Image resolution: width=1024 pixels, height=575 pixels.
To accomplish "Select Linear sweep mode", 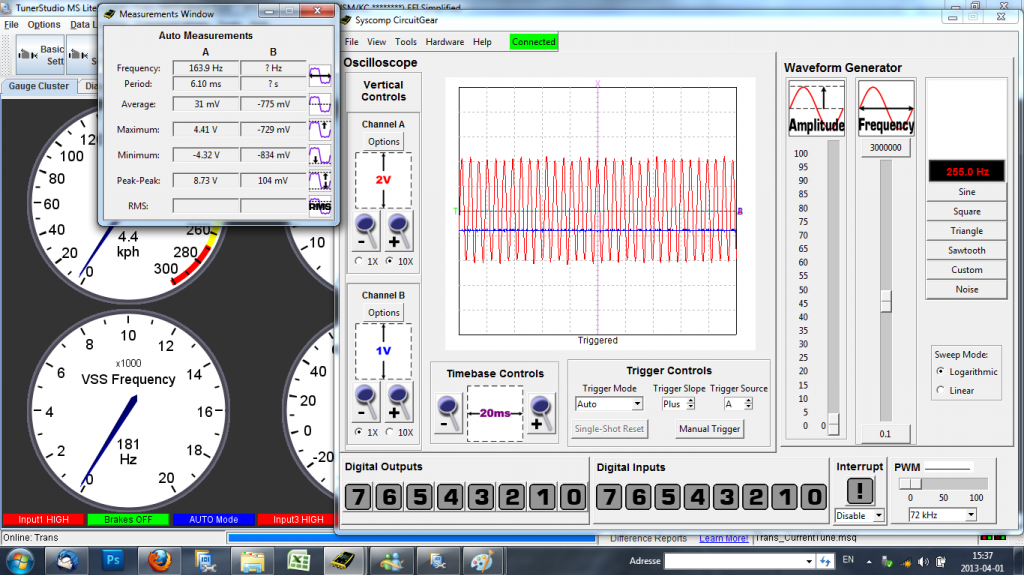I will click(940, 390).
